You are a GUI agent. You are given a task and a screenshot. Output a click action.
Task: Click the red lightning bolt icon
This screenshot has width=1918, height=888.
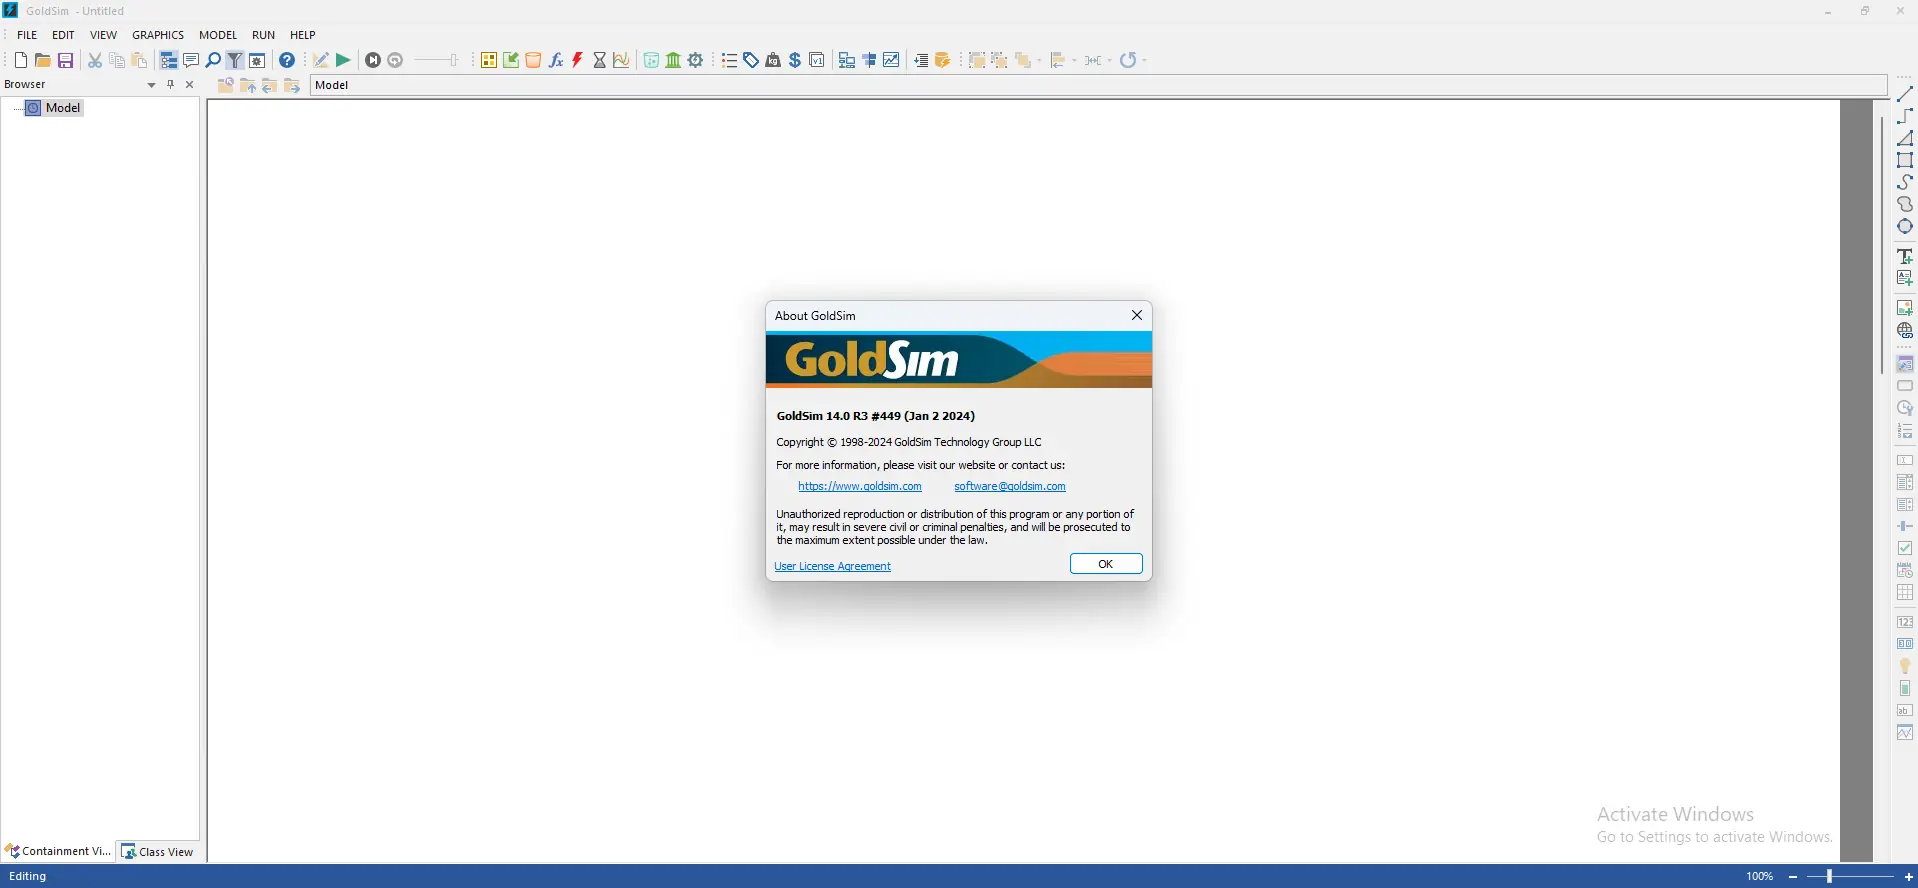pos(578,61)
